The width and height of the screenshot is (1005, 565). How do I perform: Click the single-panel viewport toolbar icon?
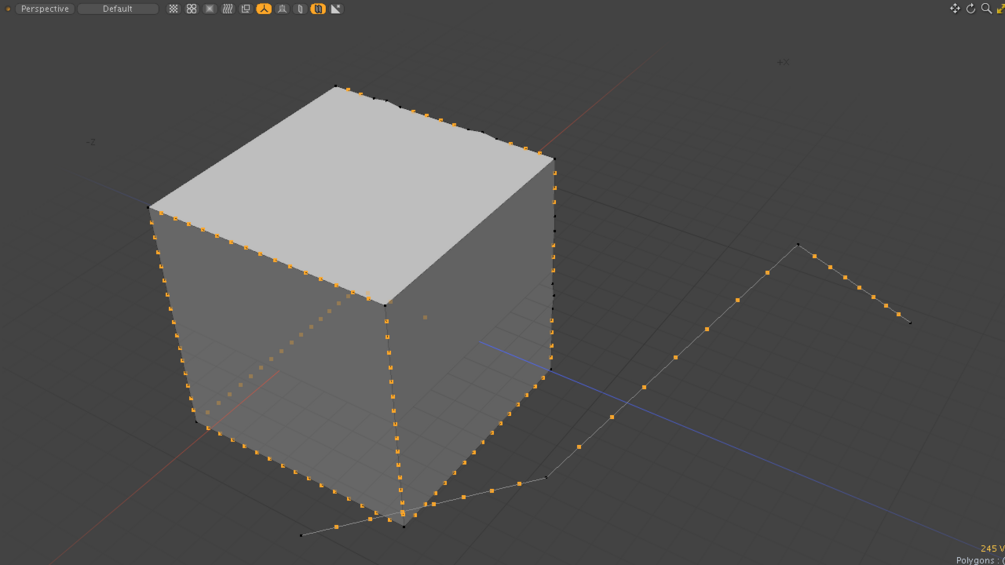[x=300, y=9]
